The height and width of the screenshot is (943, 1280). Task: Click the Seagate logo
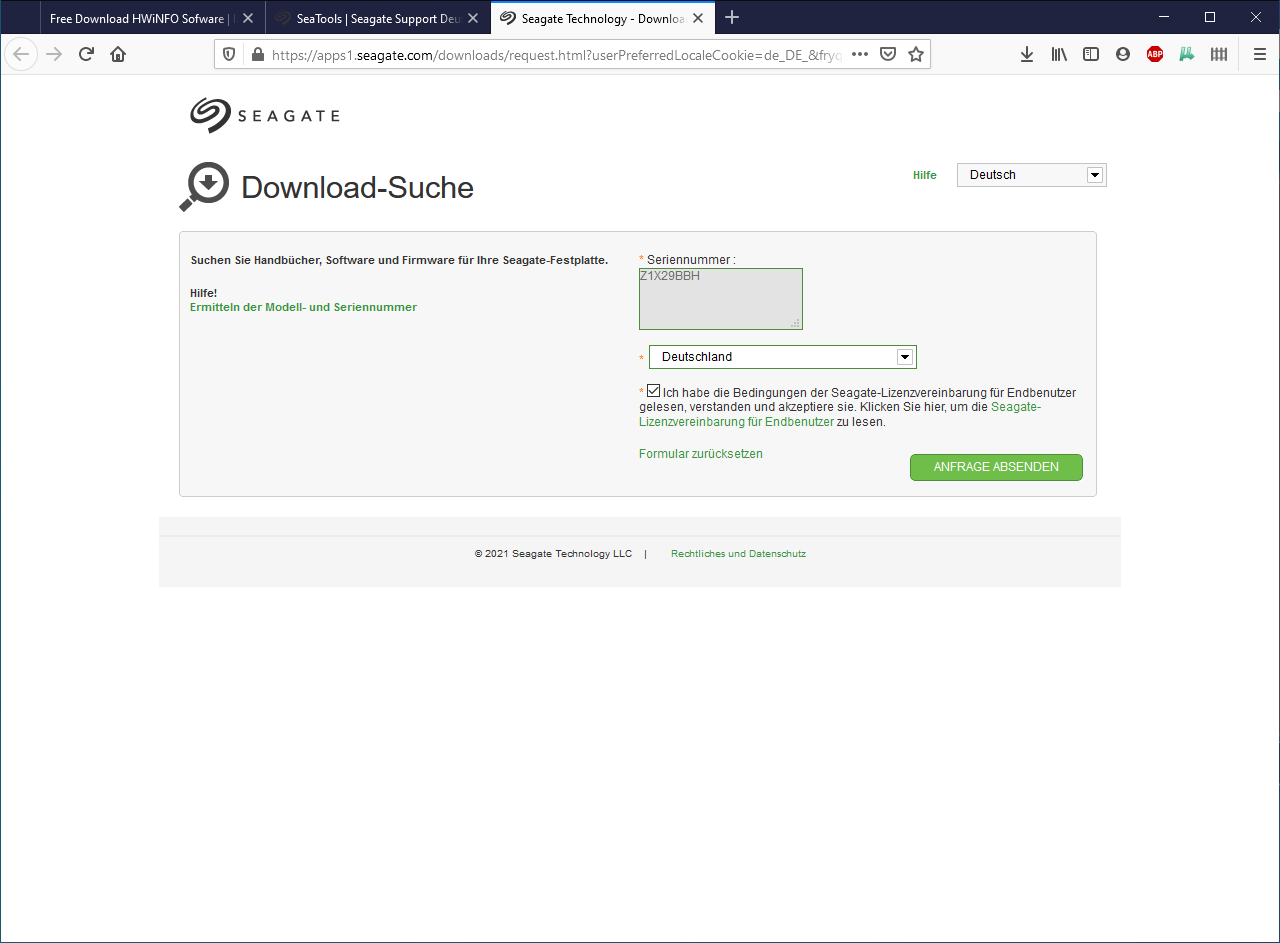coord(265,115)
